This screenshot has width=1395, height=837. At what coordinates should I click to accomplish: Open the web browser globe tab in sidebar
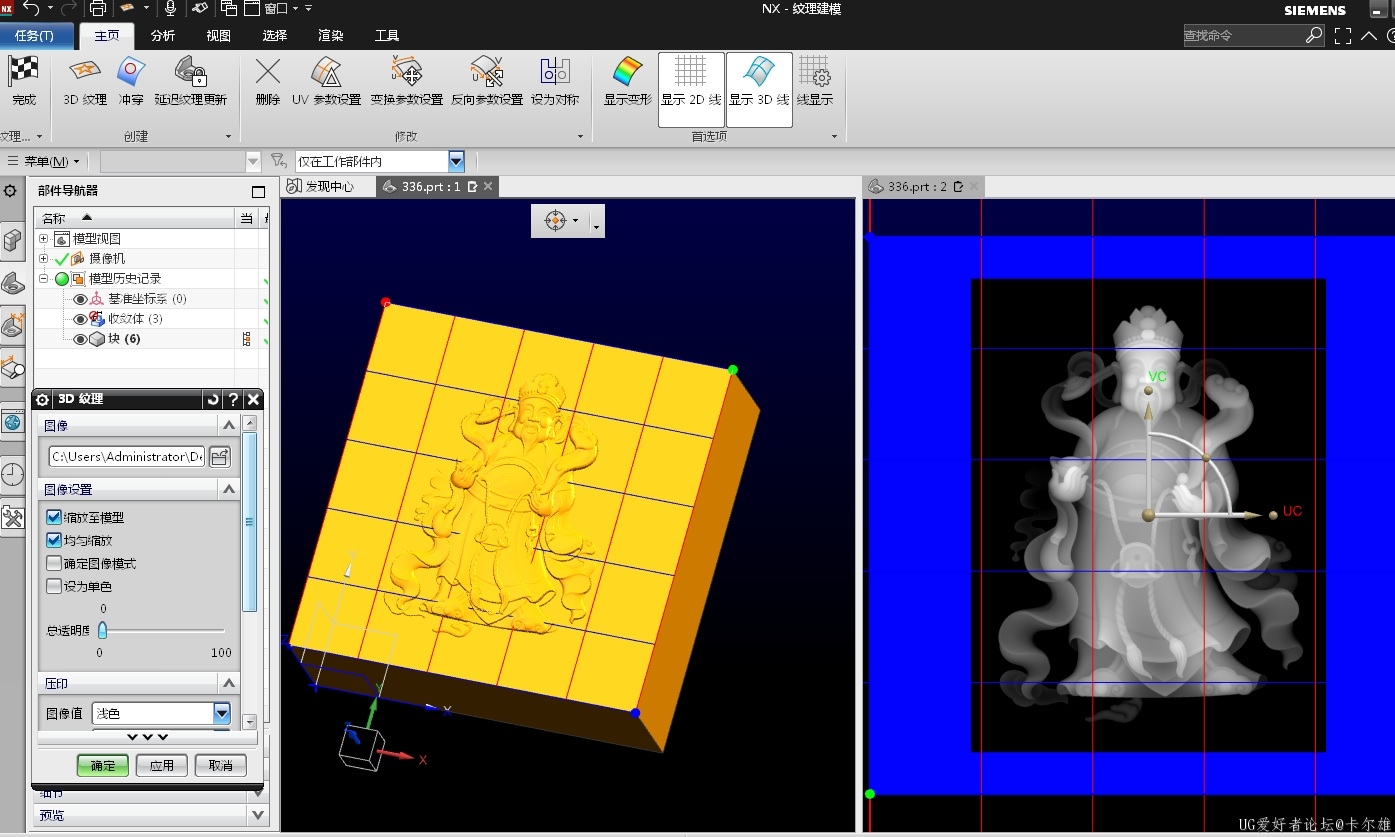[x=12, y=422]
